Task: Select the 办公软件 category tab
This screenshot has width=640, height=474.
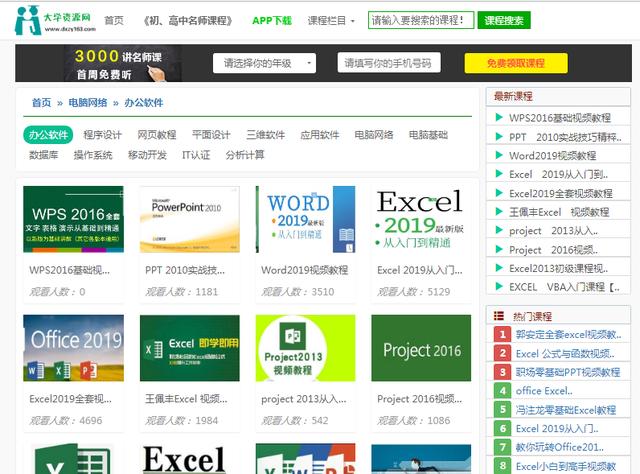Action: (48, 135)
